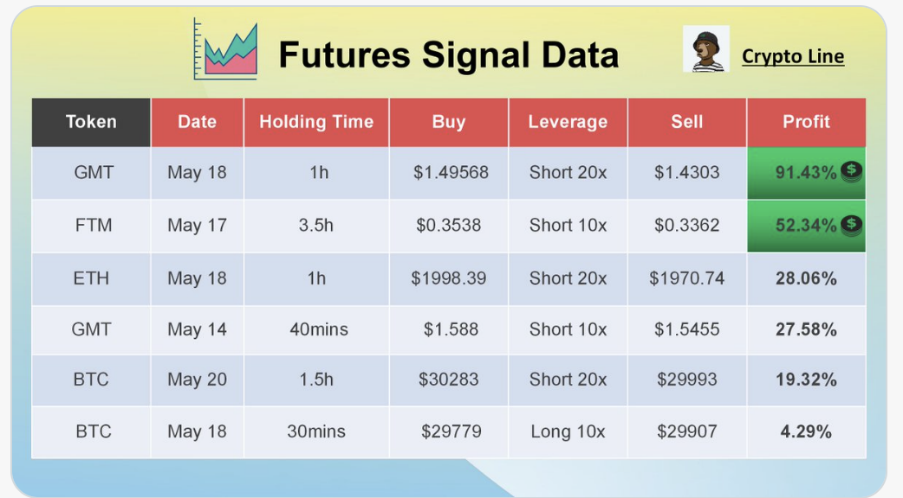Screen dimensions: 903x498
Task: Select the Profit column header
Action: [x=806, y=122]
